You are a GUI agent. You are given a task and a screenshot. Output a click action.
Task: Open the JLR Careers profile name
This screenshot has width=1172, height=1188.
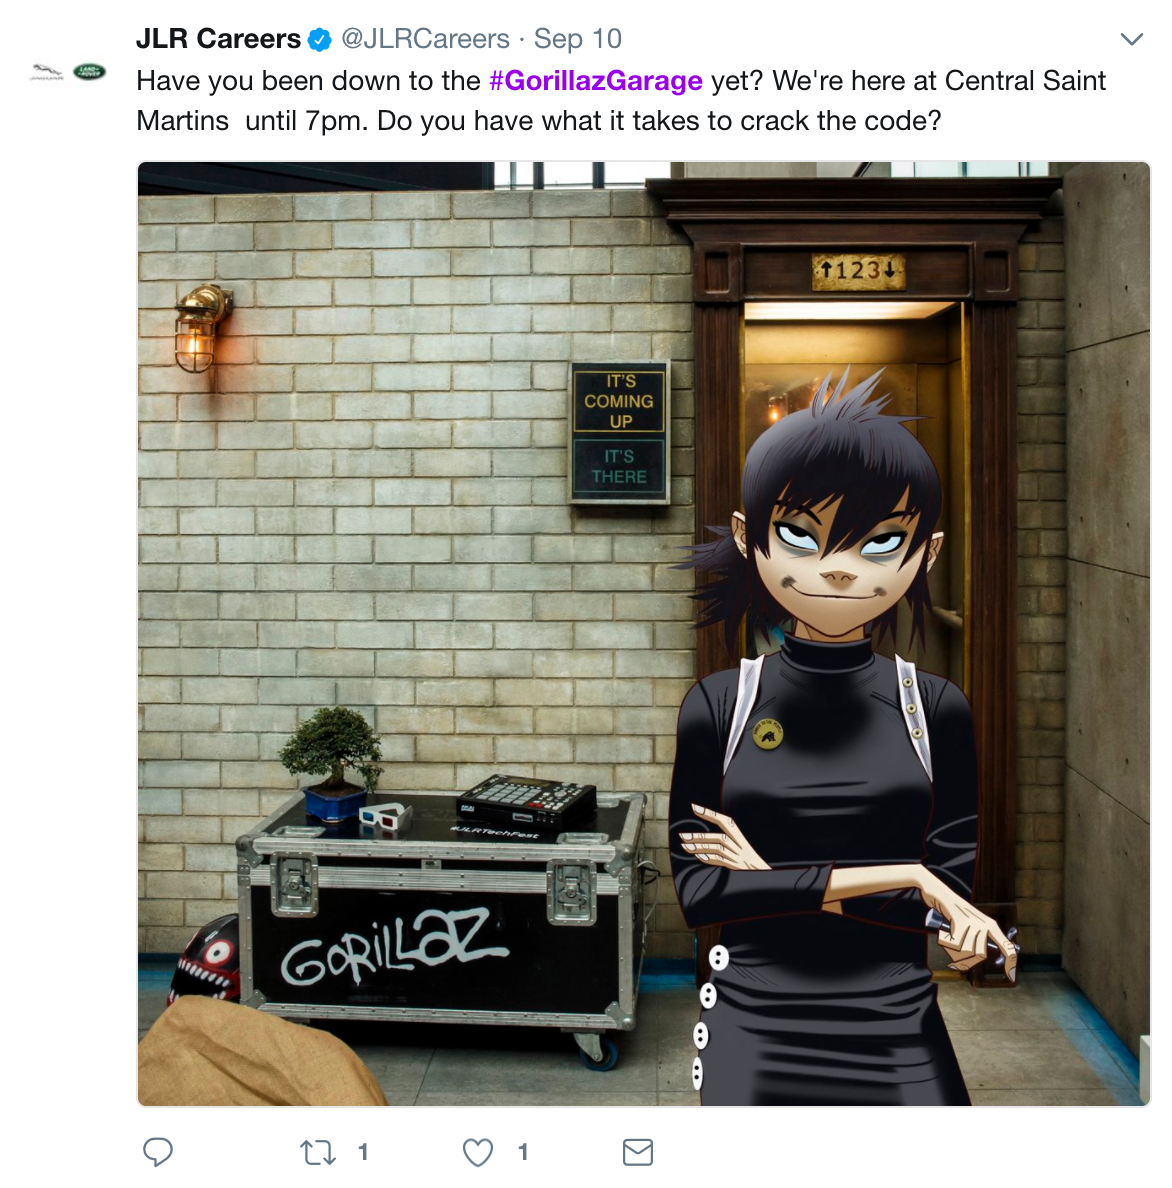[218, 39]
